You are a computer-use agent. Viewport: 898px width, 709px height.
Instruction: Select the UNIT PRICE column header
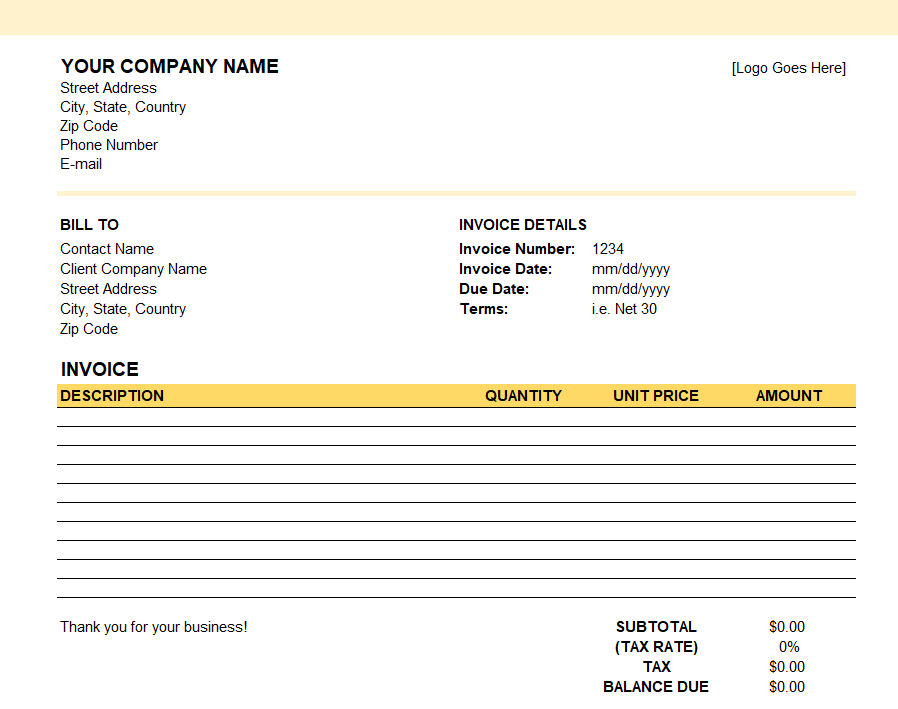[655, 395]
